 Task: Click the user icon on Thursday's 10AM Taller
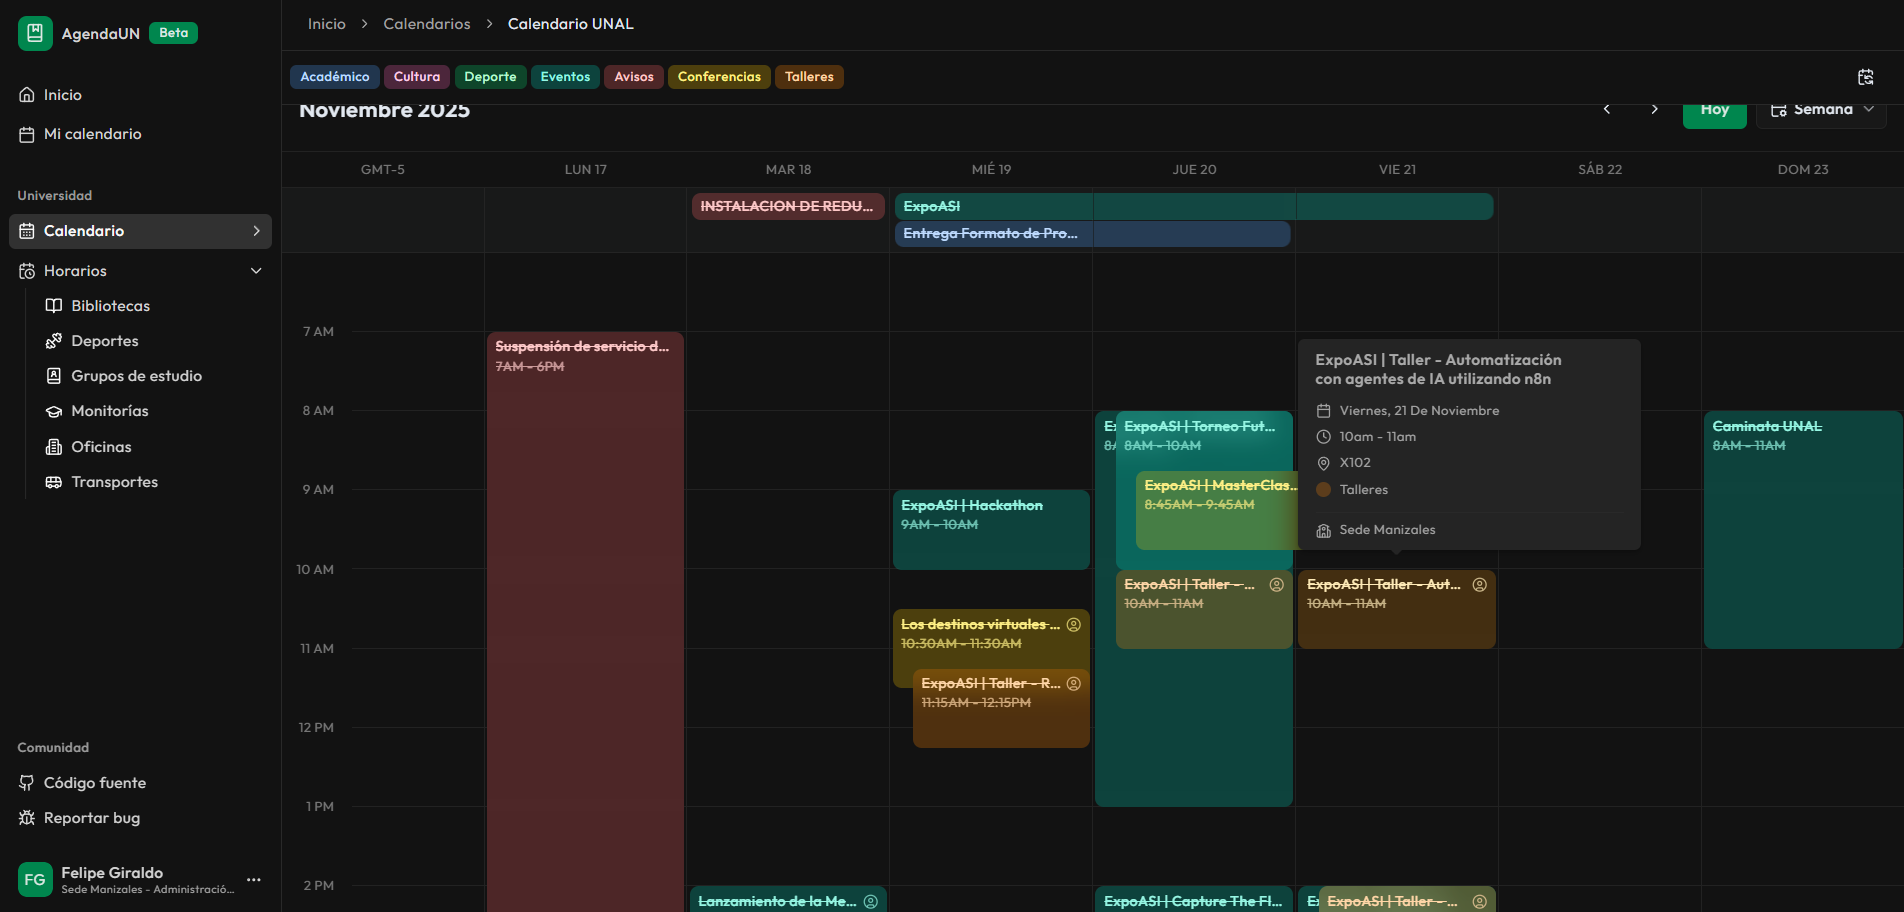[1277, 585]
